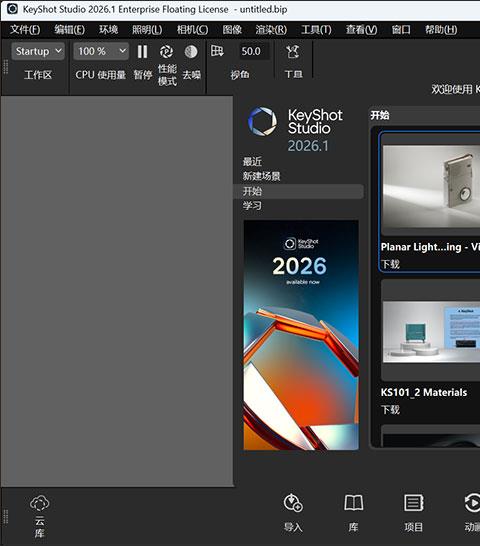
Task: Select 开始 in the welcome sidebar
Action: coord(299,191)
